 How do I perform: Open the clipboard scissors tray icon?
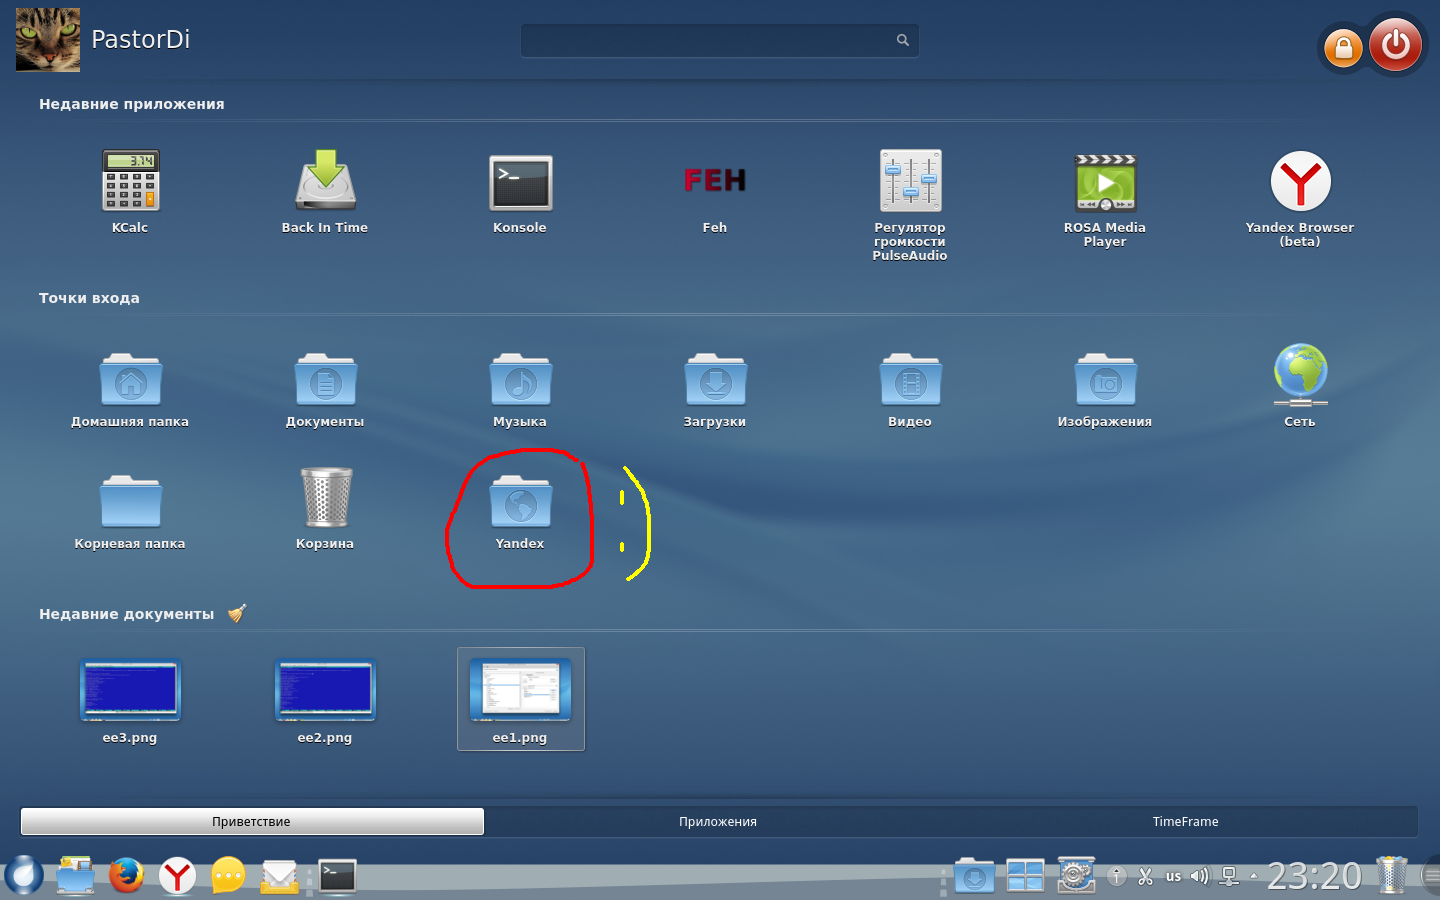pos(1146,877)
